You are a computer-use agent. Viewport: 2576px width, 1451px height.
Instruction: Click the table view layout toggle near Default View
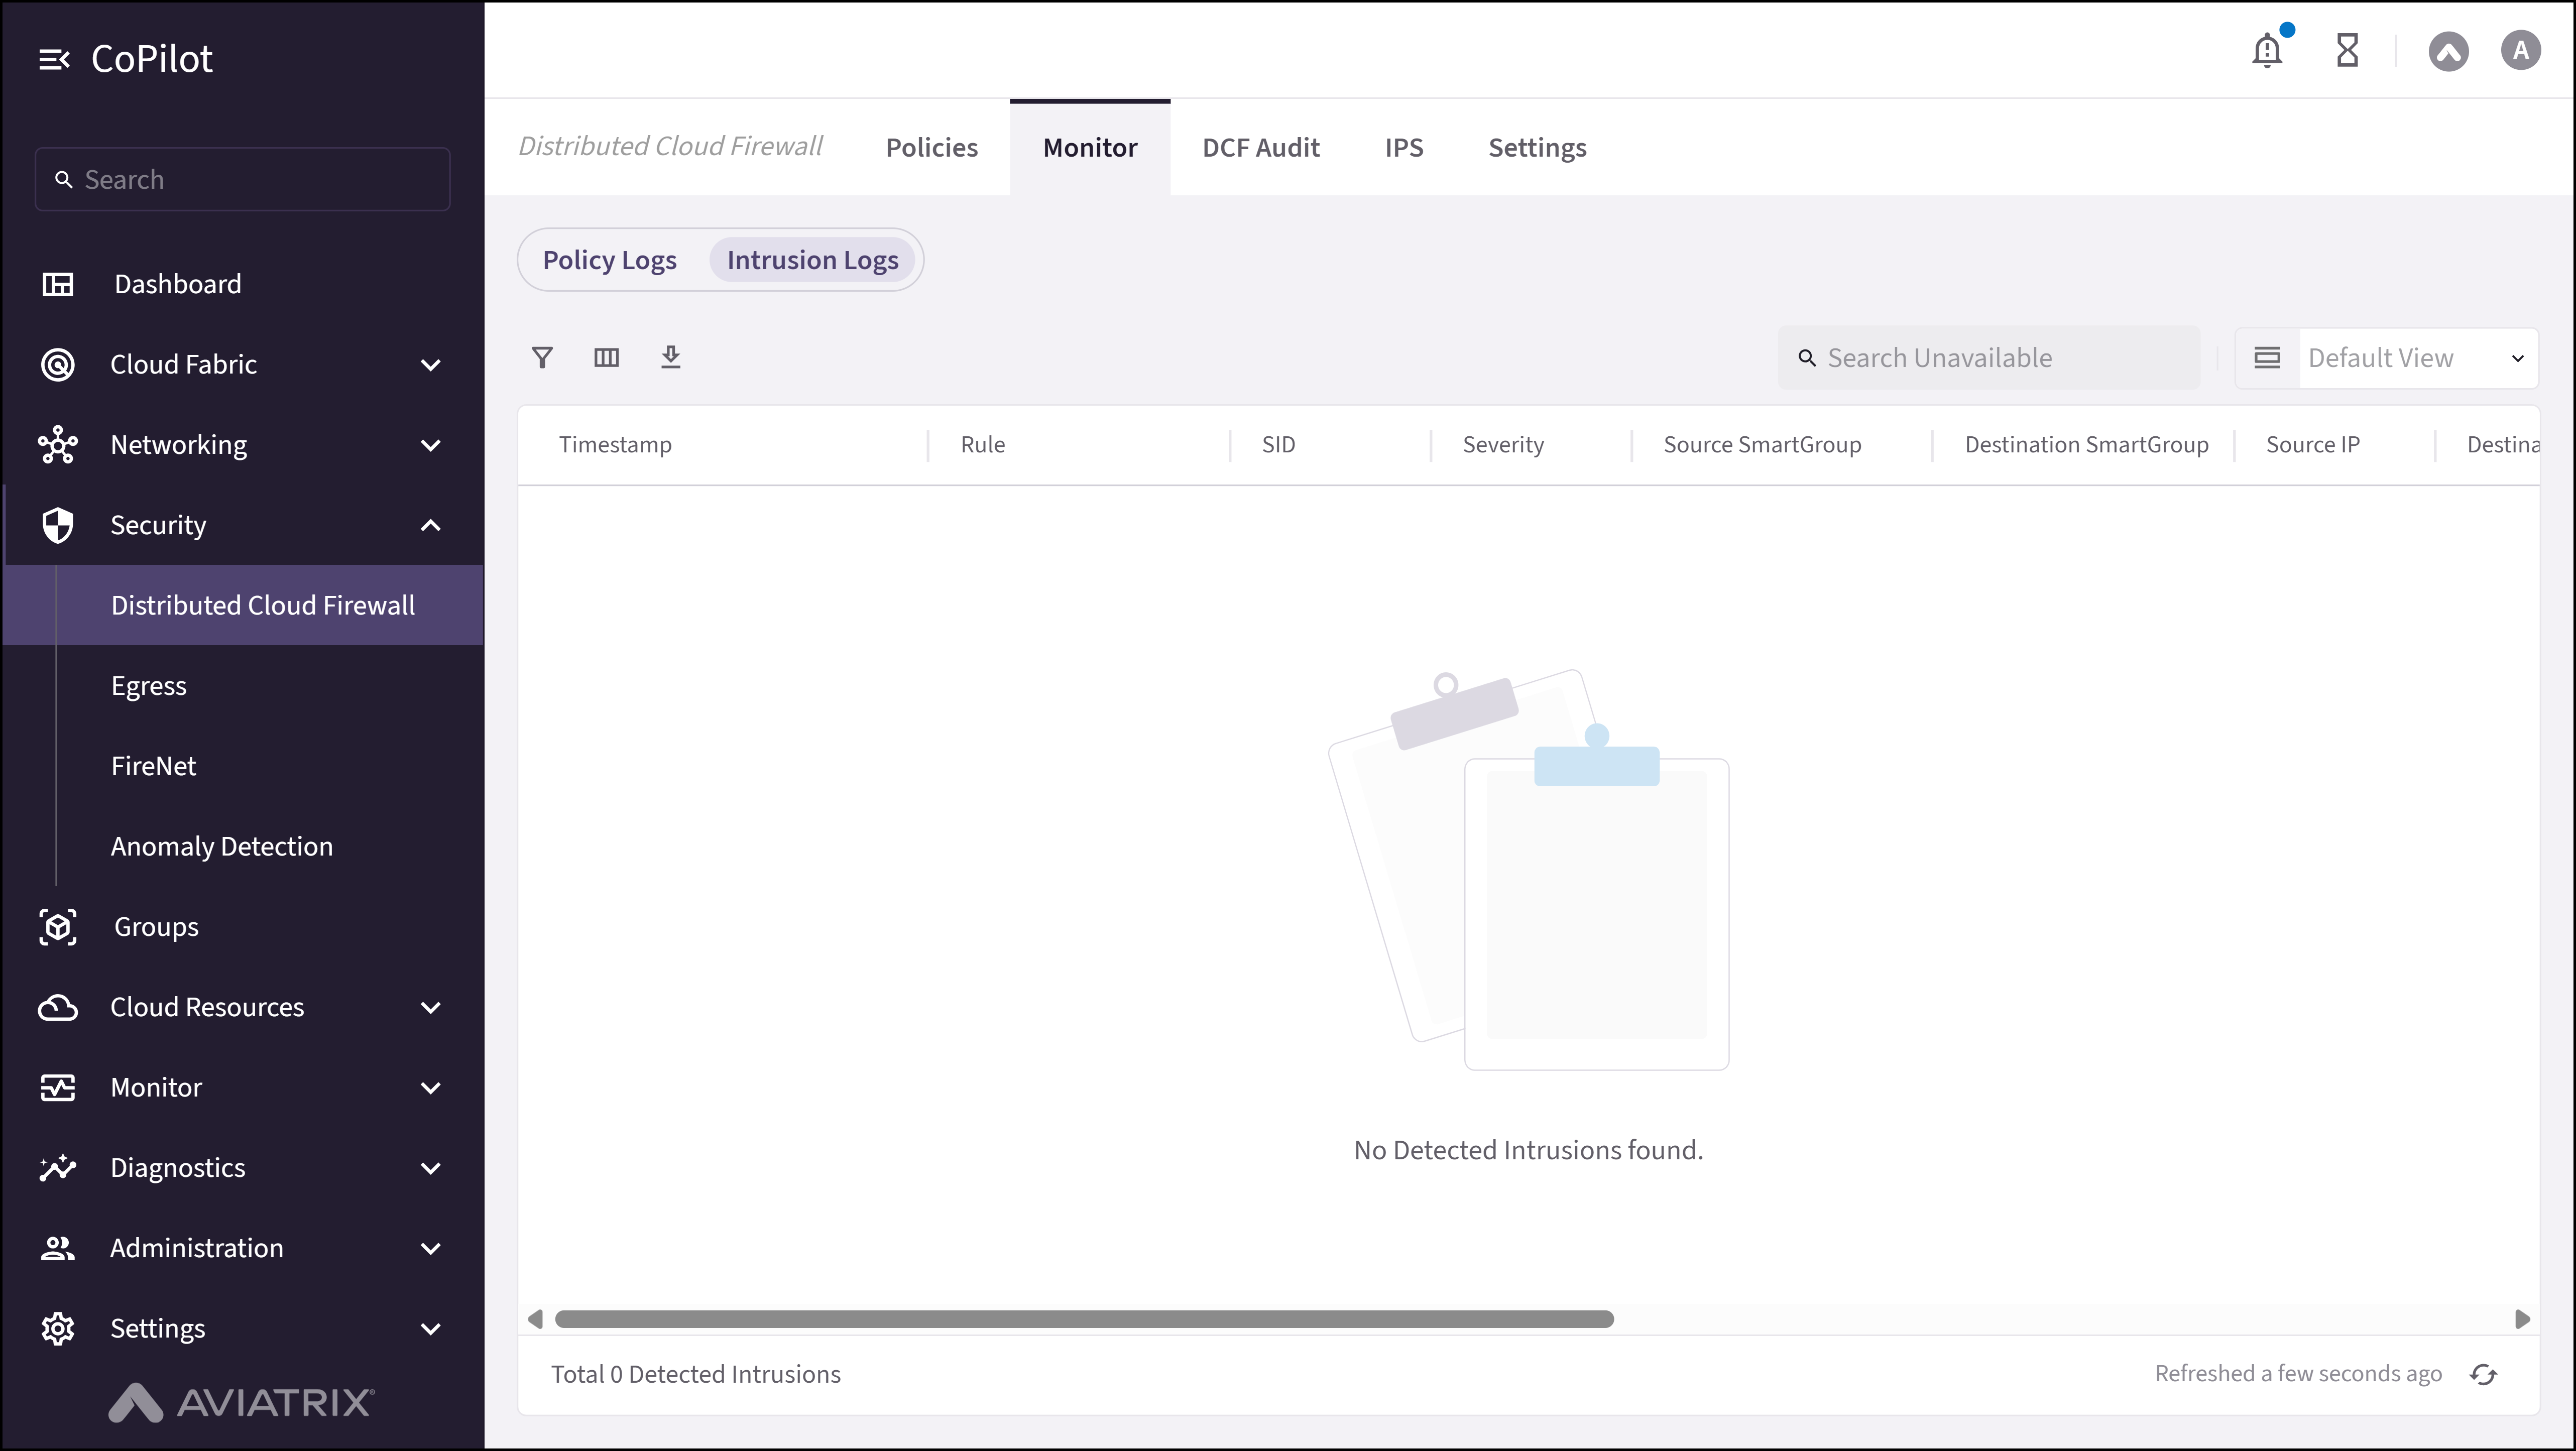point(2268,357)
